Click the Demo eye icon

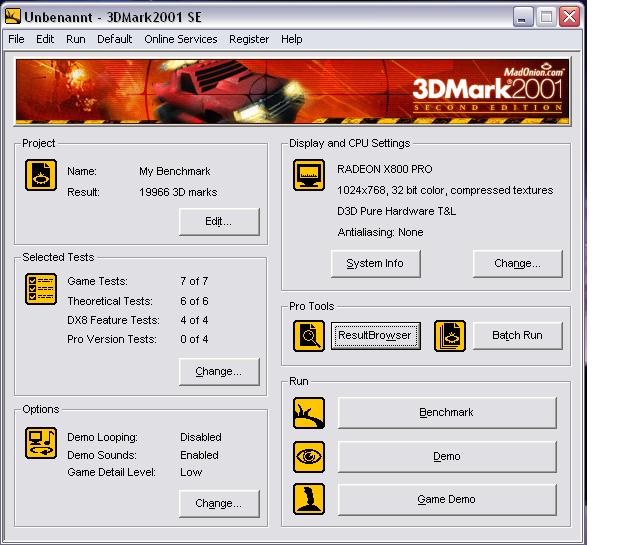click(x=309, y=457)
